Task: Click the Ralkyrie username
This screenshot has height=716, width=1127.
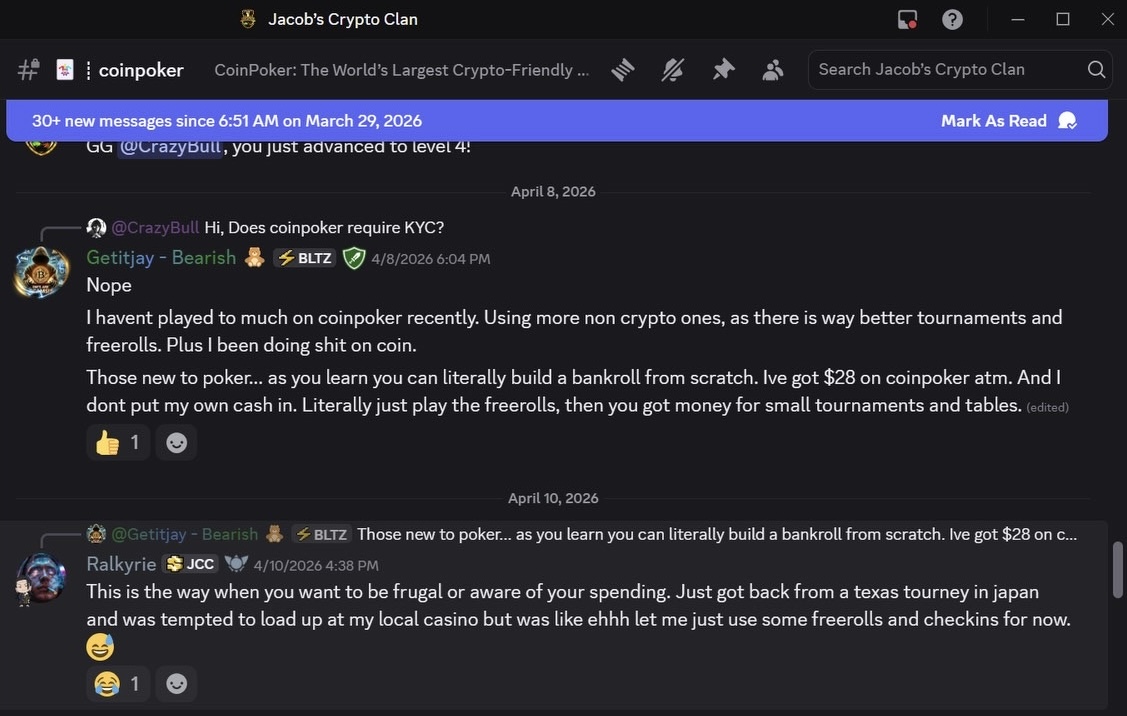Action: tap(121, 565)
